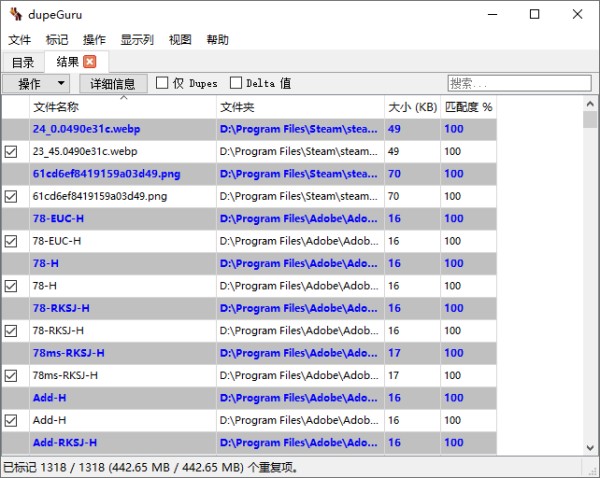This screenshot has height=478, width=600.
Task: Select the 24_0.0490e31c.webp reference row
Action: point(249,129)
